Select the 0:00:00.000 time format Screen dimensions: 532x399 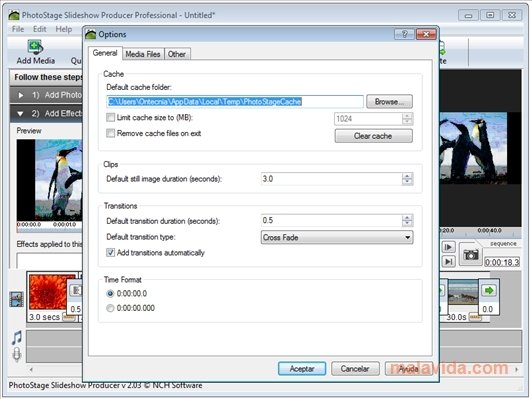110,308
